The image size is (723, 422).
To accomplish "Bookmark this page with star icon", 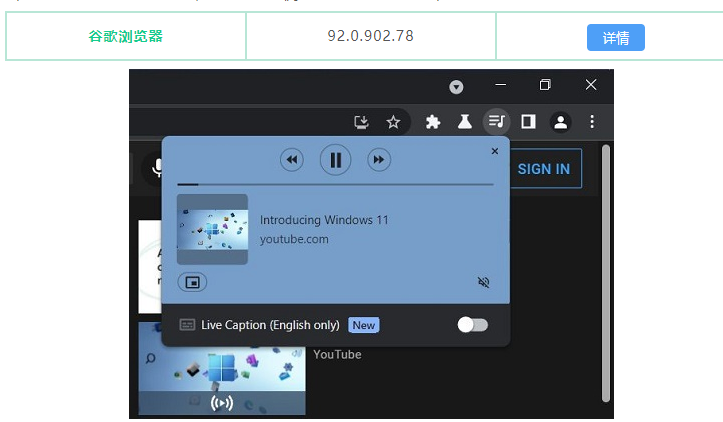I will (393, 122).
